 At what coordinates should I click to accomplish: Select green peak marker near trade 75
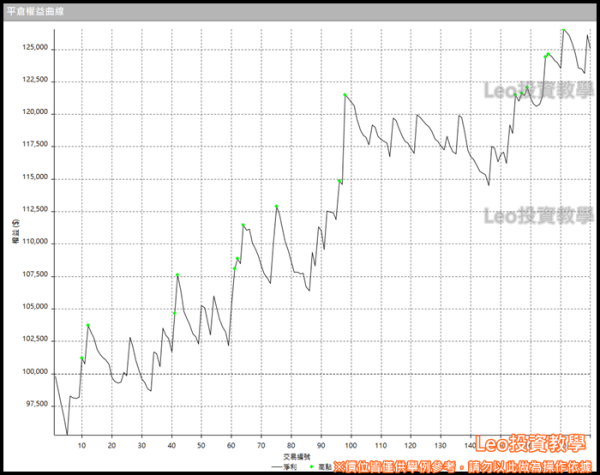tap(277, 206)
